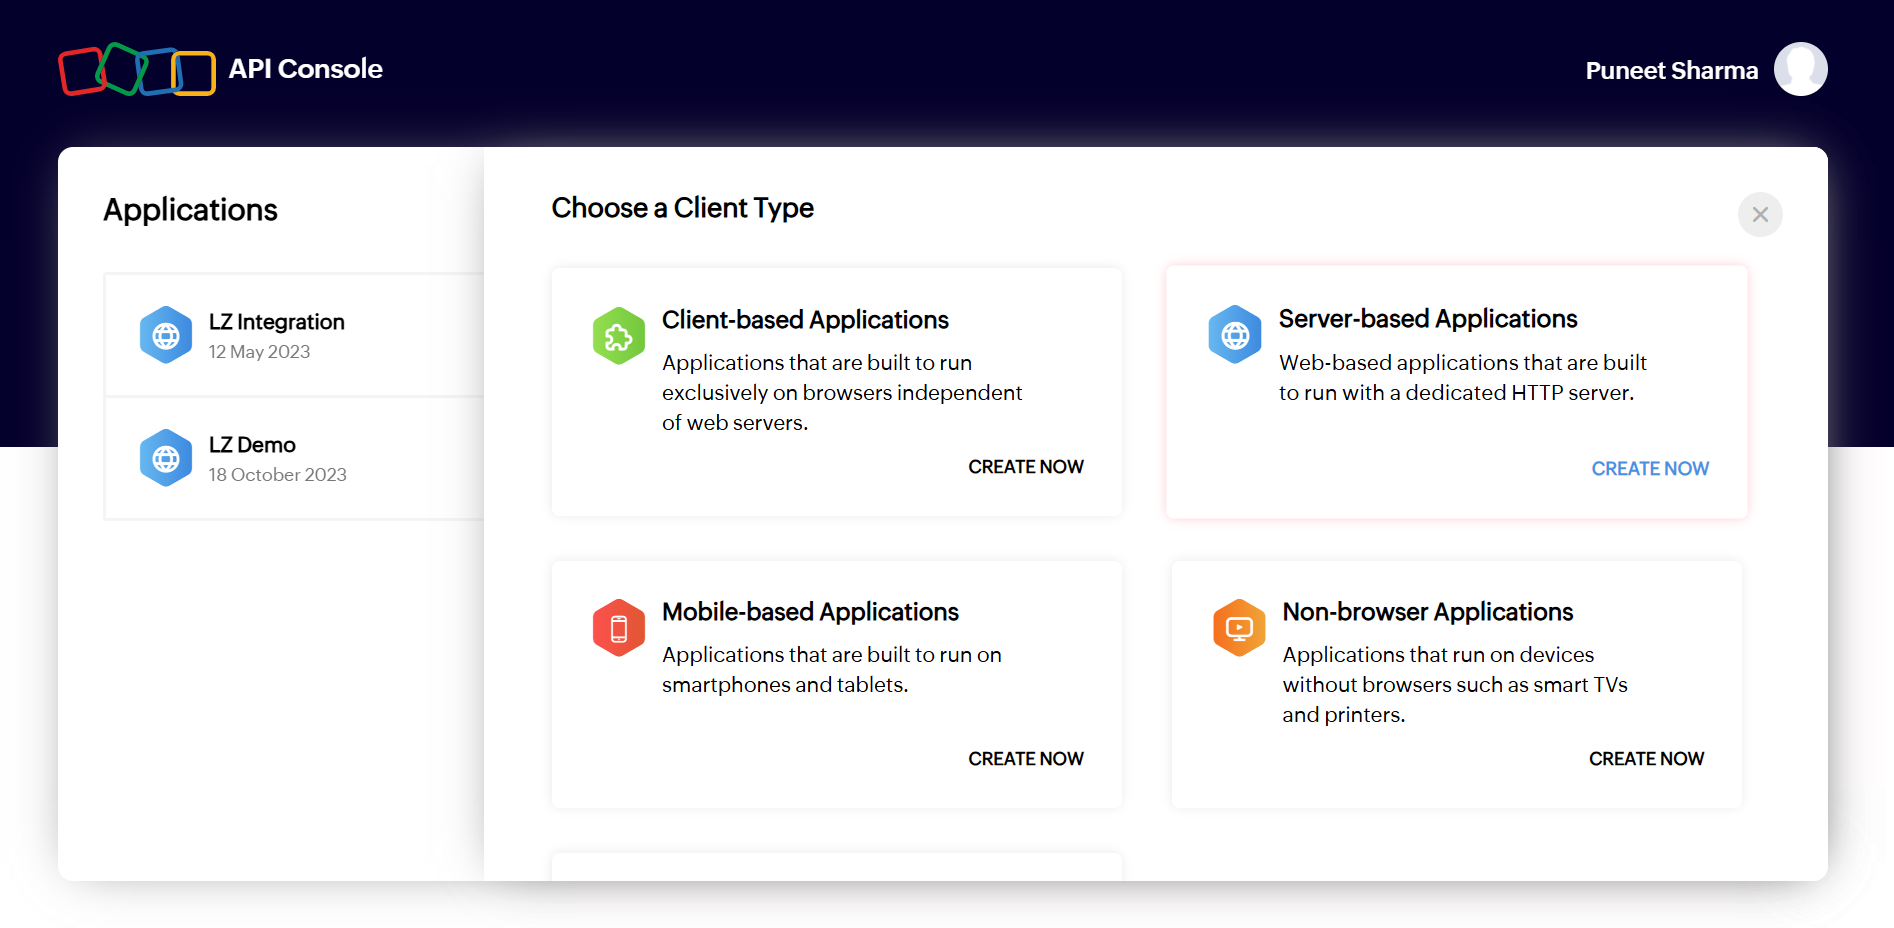
Task: Select the partially visible card at the bottom
Action: [x=836, y=866]
